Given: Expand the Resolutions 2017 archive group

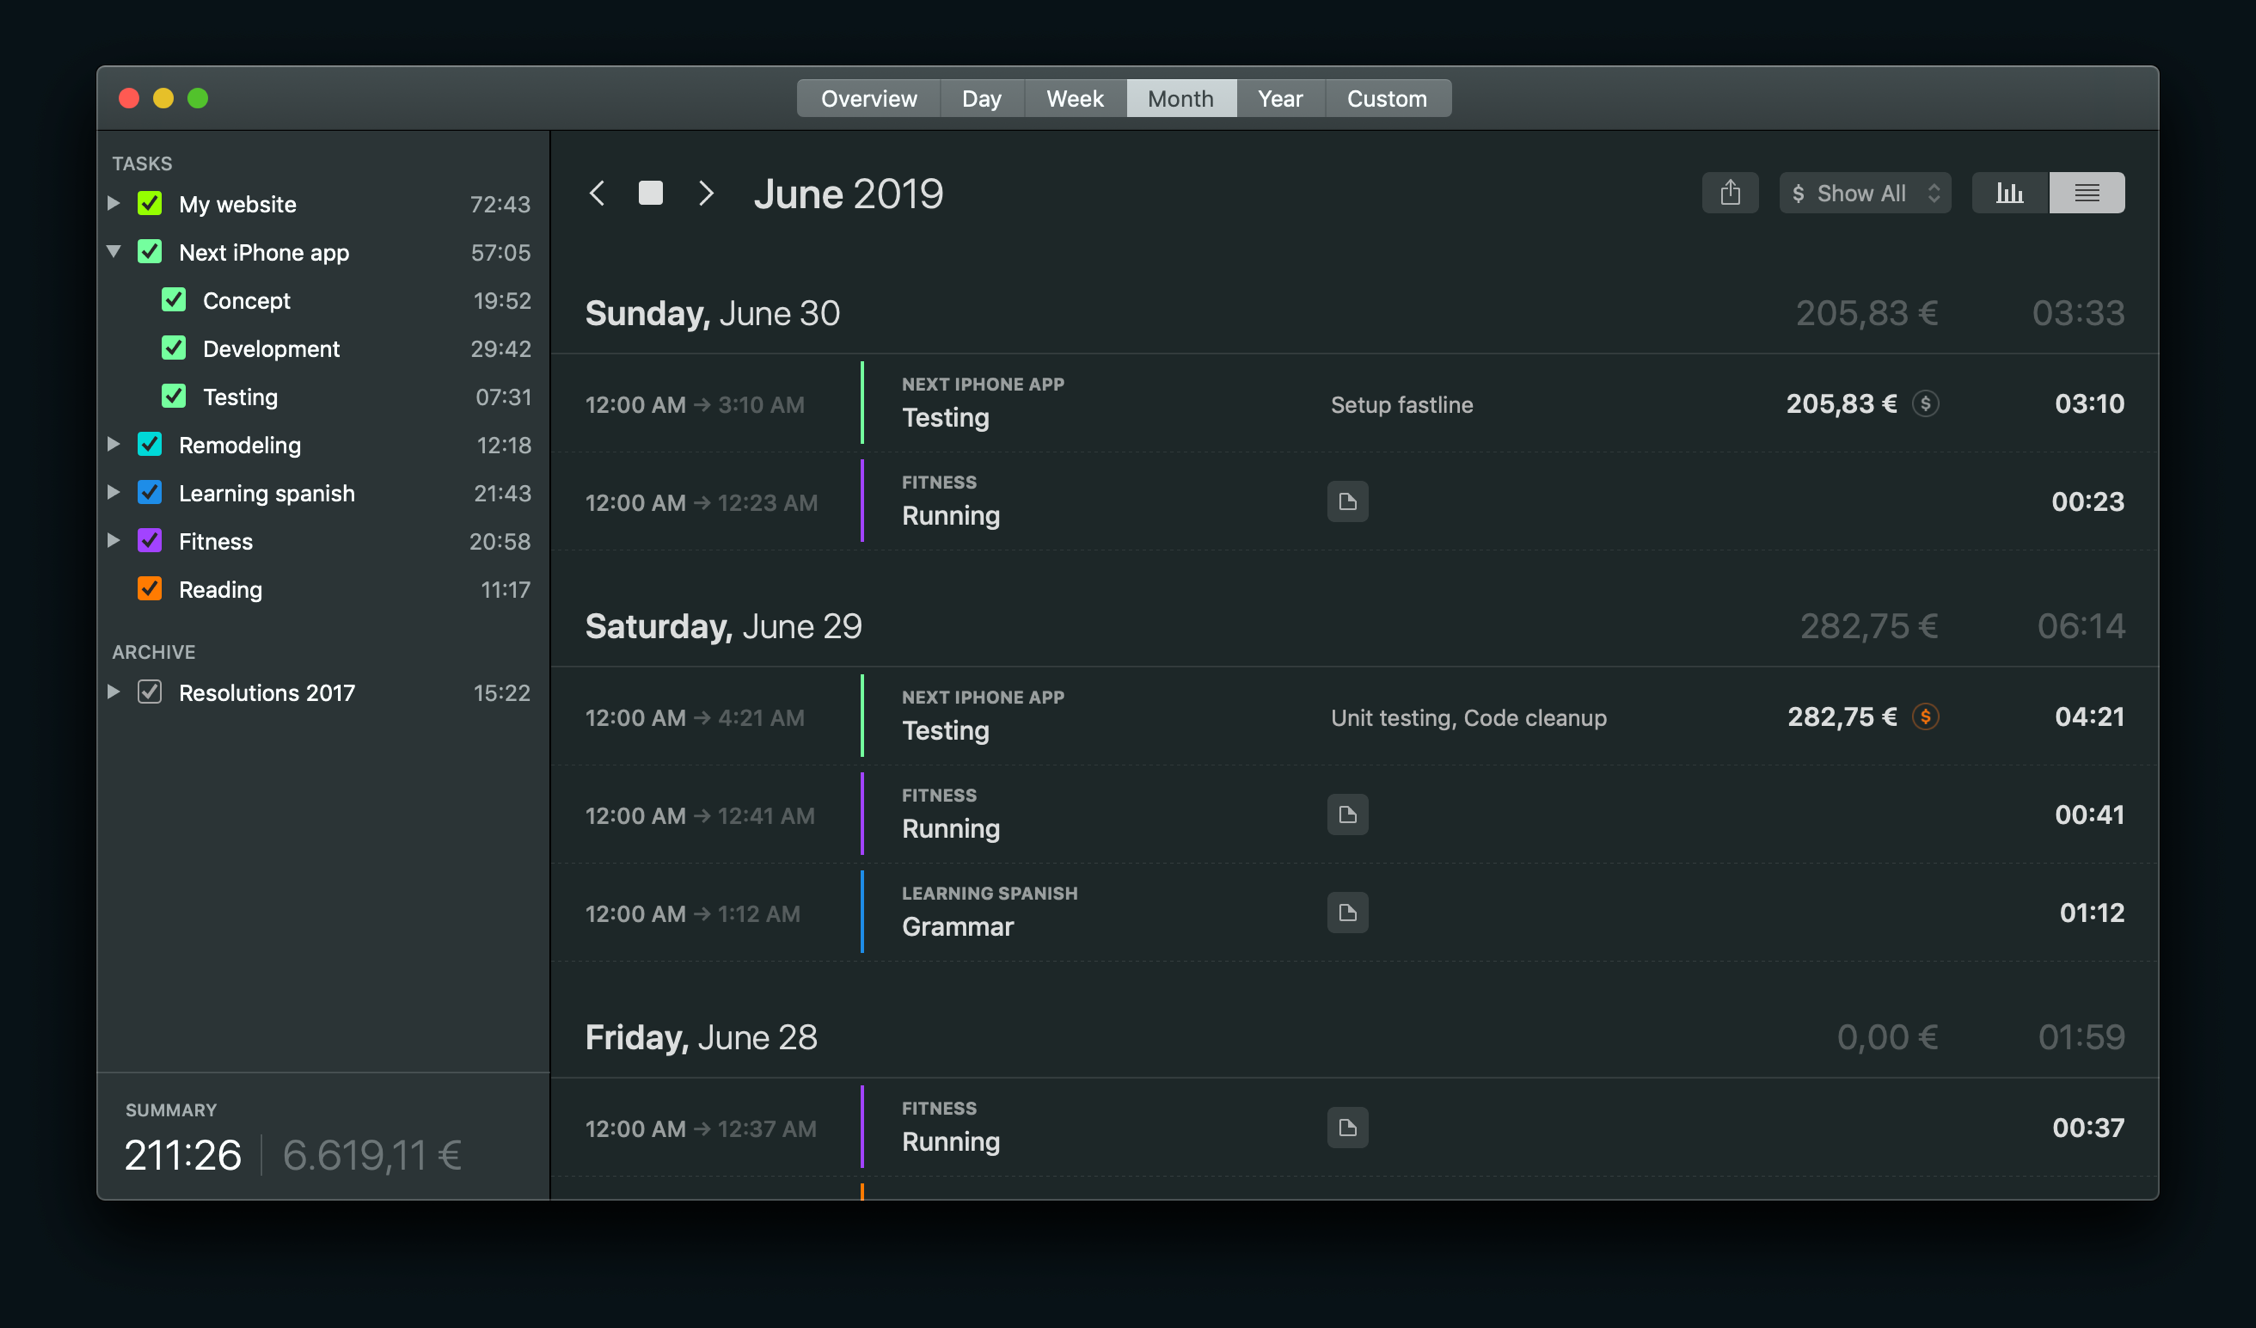Looking at the screenshot, I should 114,692.
